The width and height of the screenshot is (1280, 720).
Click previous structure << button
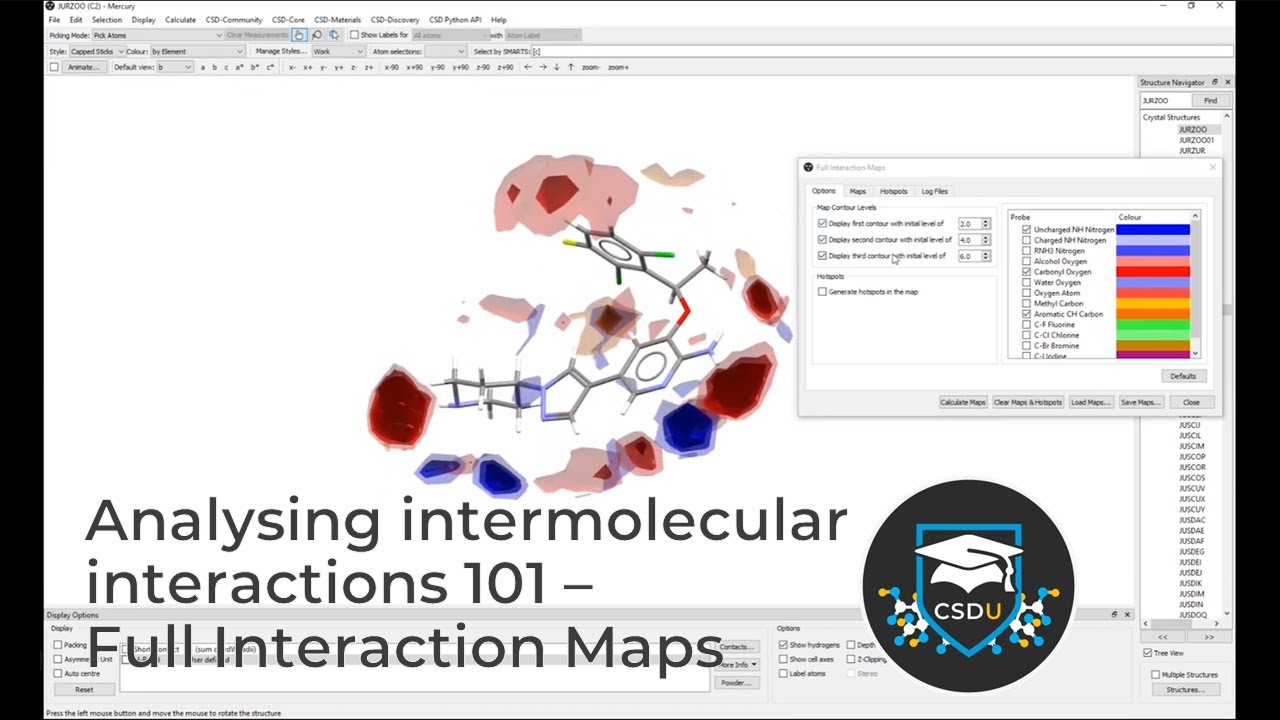pyautogui.click(x=1163, y=636)
